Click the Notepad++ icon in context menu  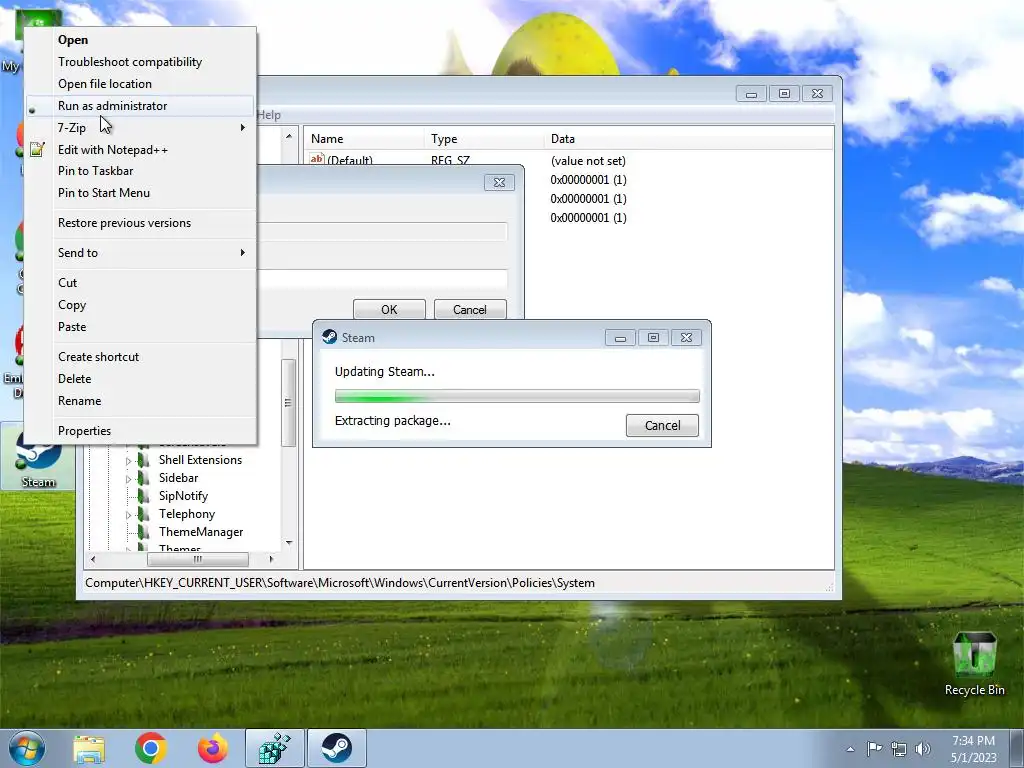click(37, 150)
